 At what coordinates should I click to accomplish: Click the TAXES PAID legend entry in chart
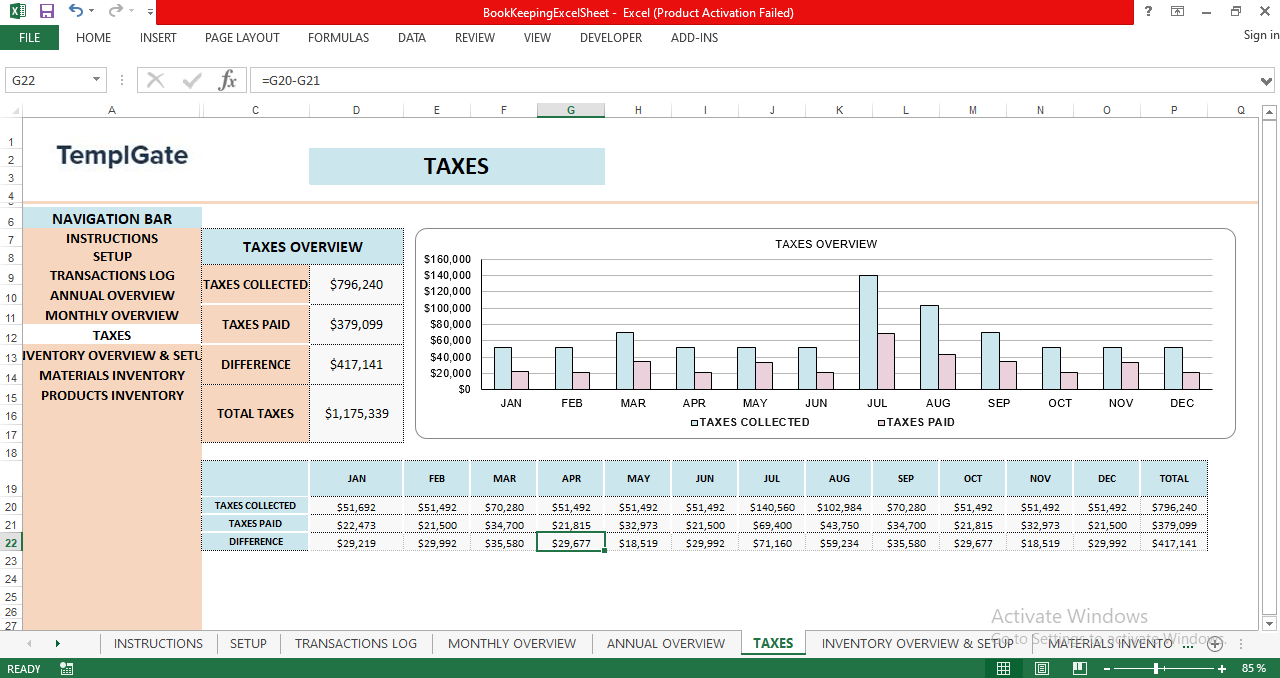coord(916,422)
